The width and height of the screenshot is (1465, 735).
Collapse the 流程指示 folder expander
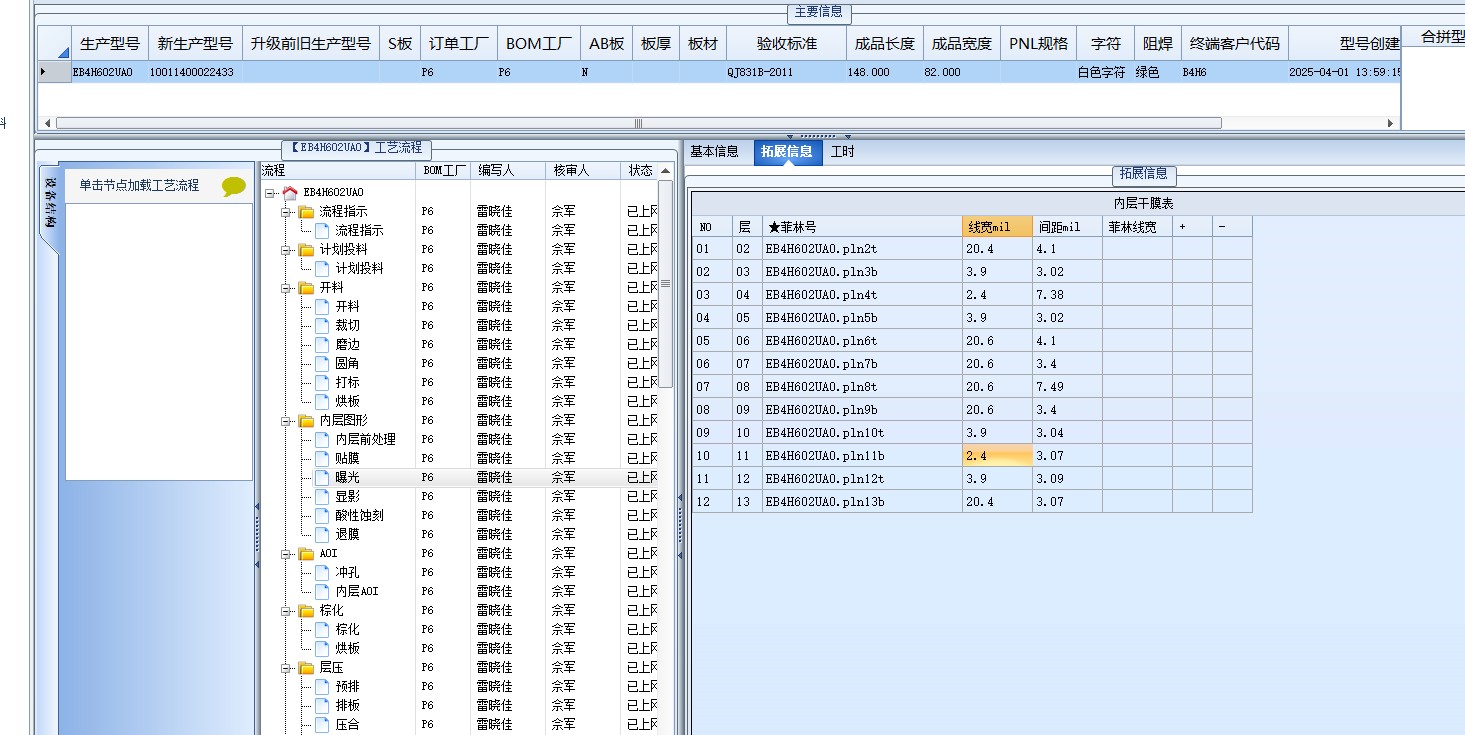(x=286, y=212)
